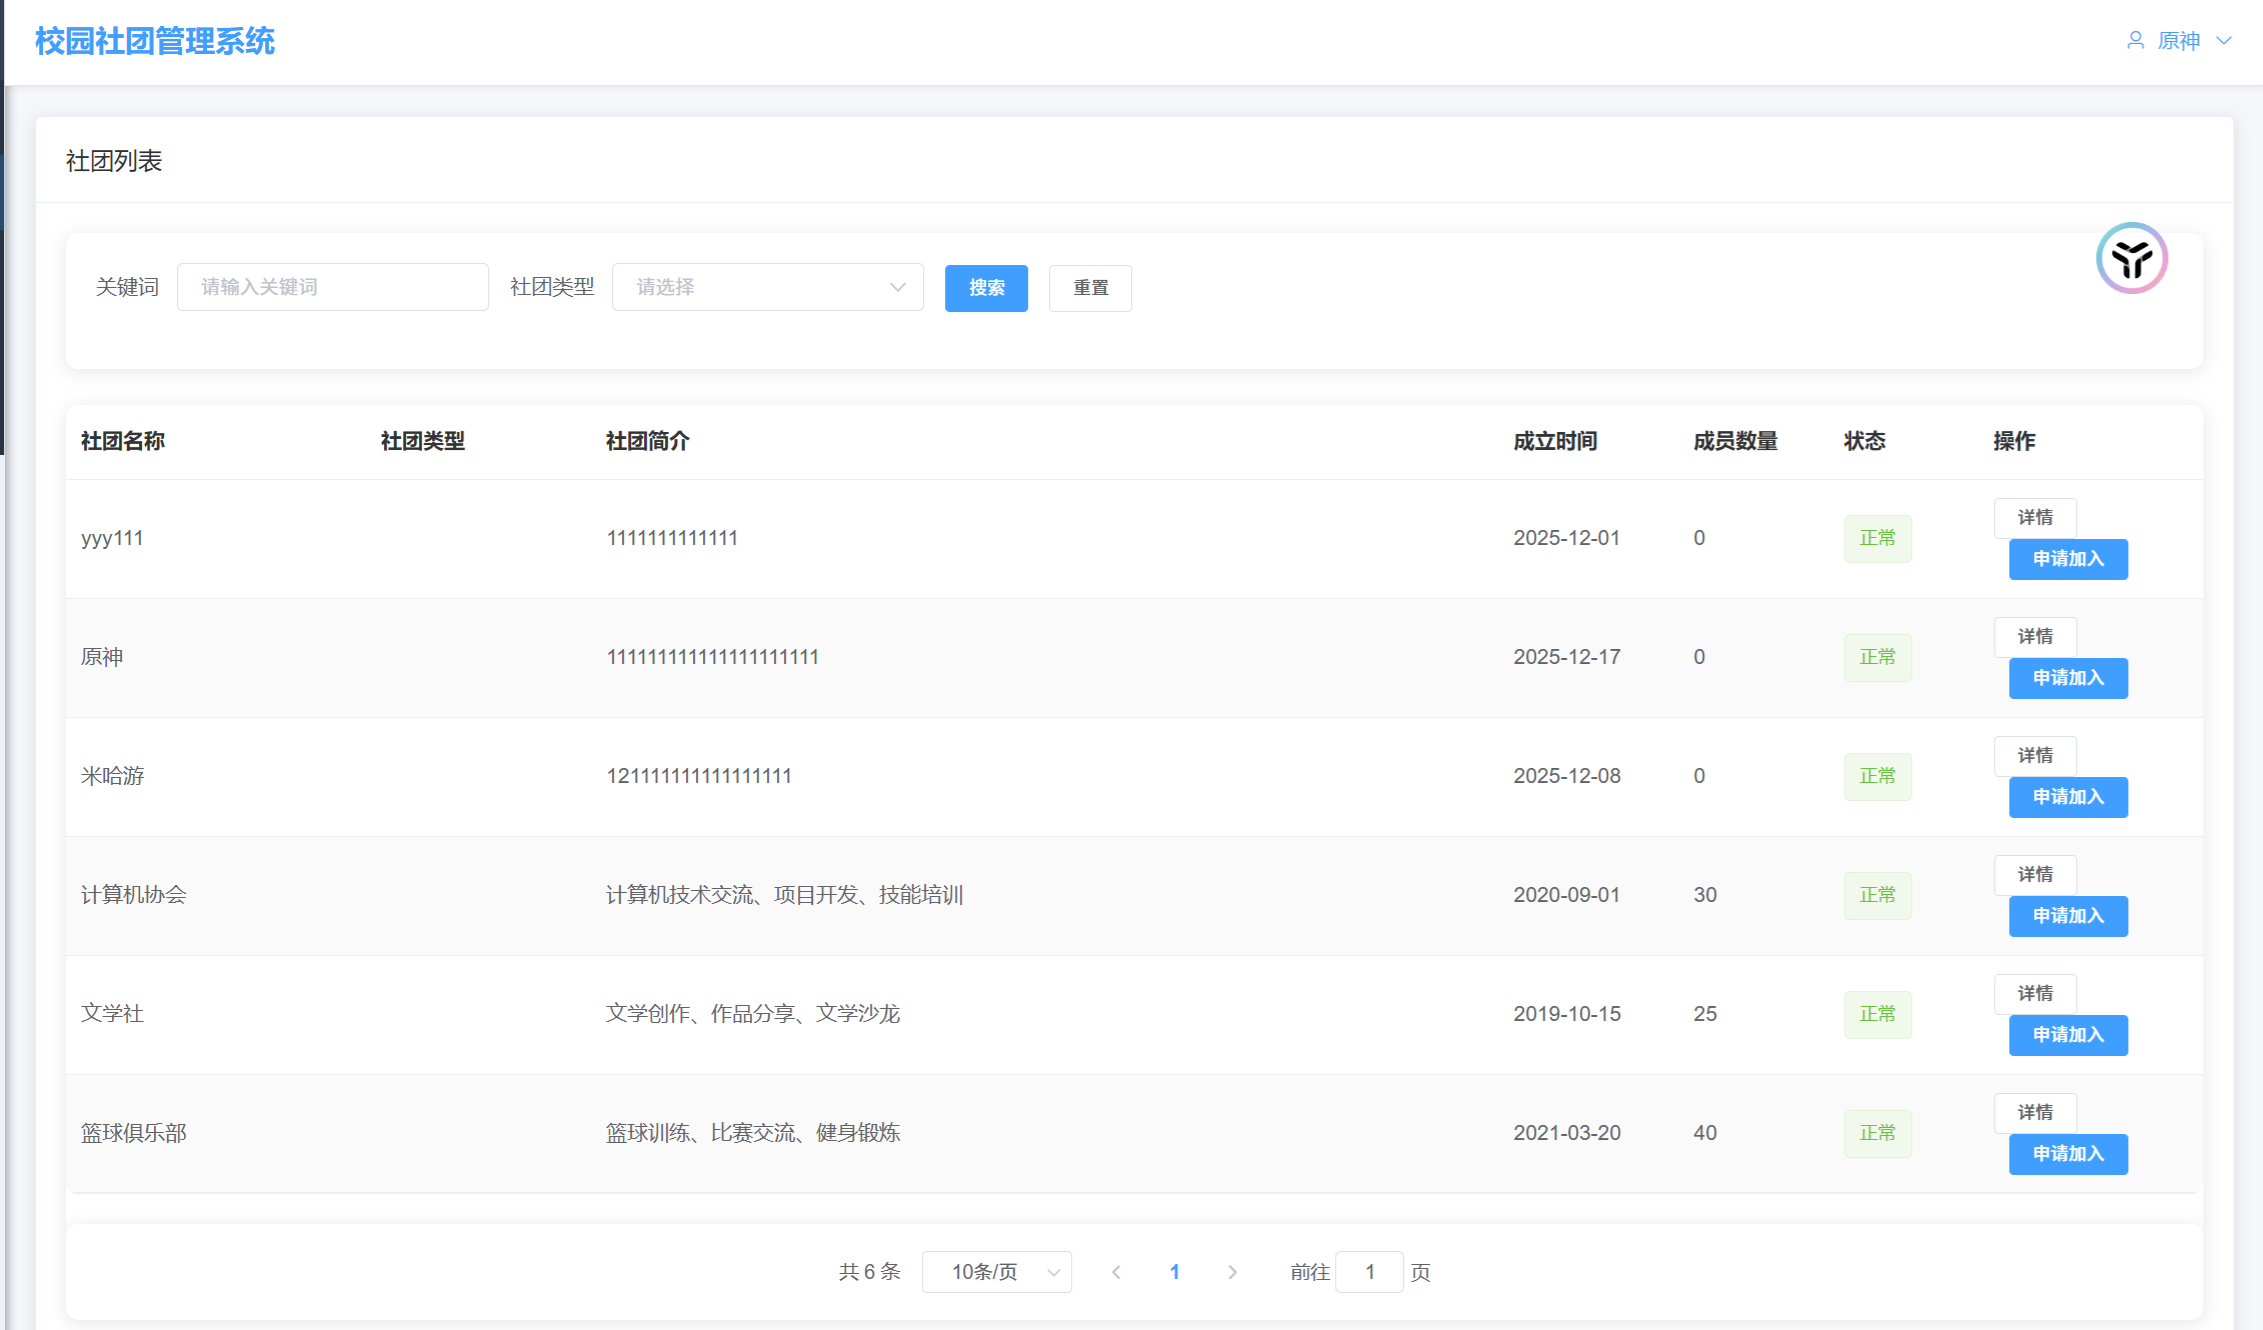
Task: Open the 社团类型 select dropdown
Action: 767,287
